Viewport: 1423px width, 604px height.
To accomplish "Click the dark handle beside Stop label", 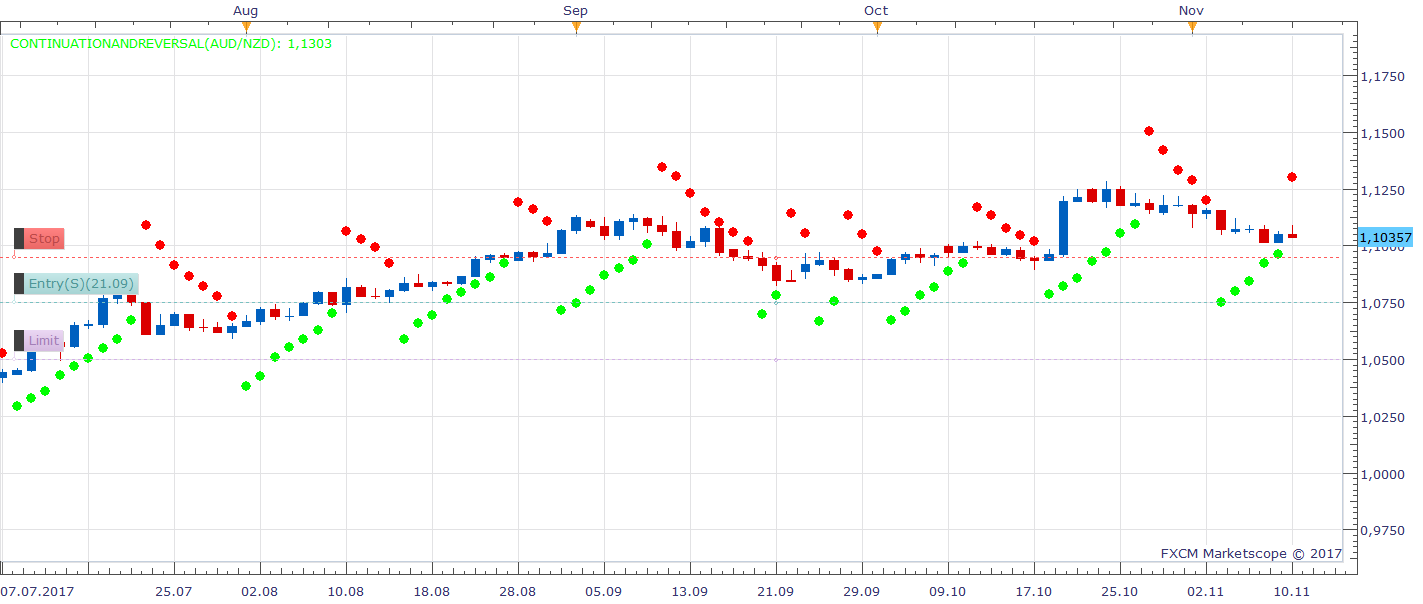I will click(x=19, y=239).
